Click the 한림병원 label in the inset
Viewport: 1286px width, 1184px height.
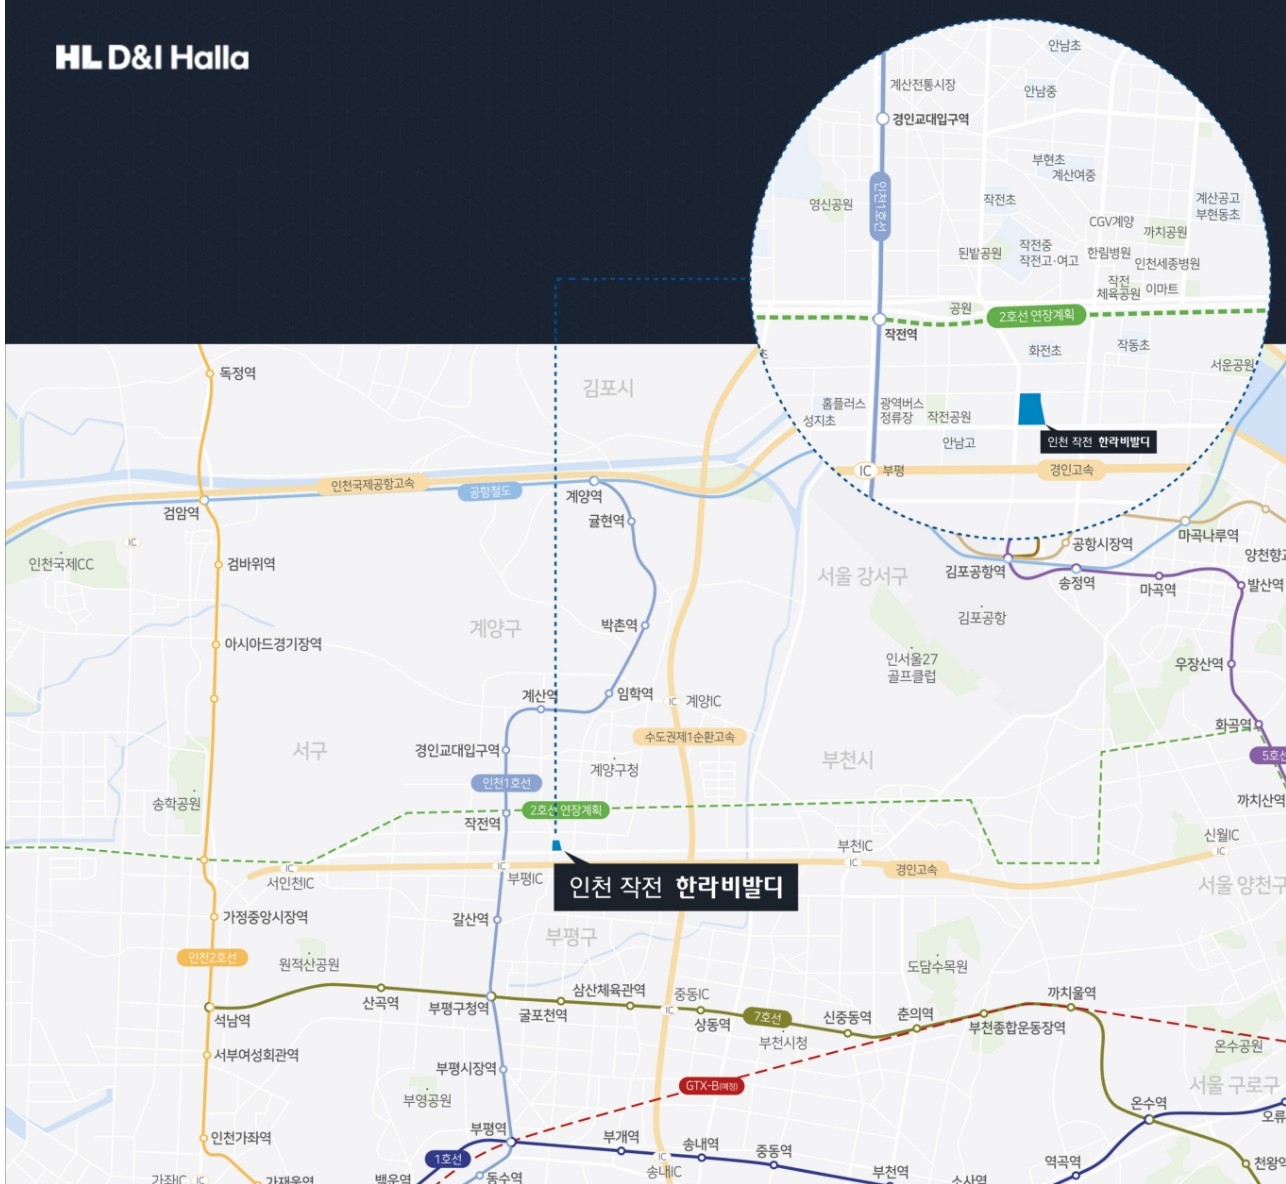tap(1109, 253)
